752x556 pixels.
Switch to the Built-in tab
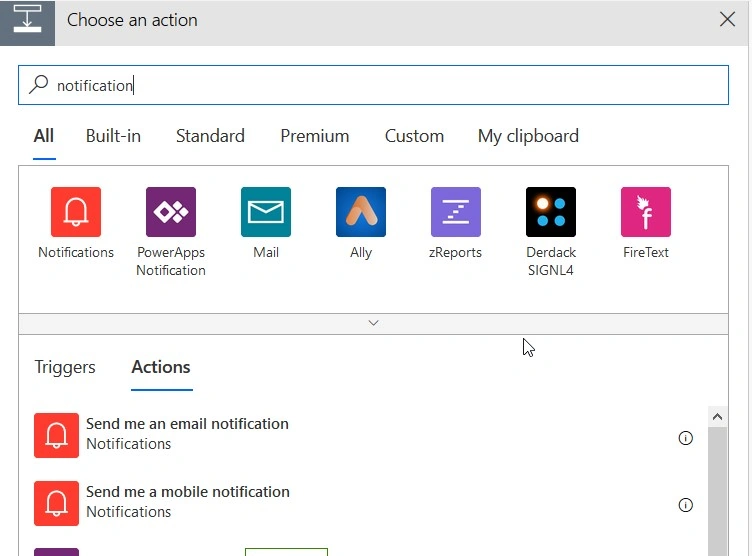coord(113,136)
